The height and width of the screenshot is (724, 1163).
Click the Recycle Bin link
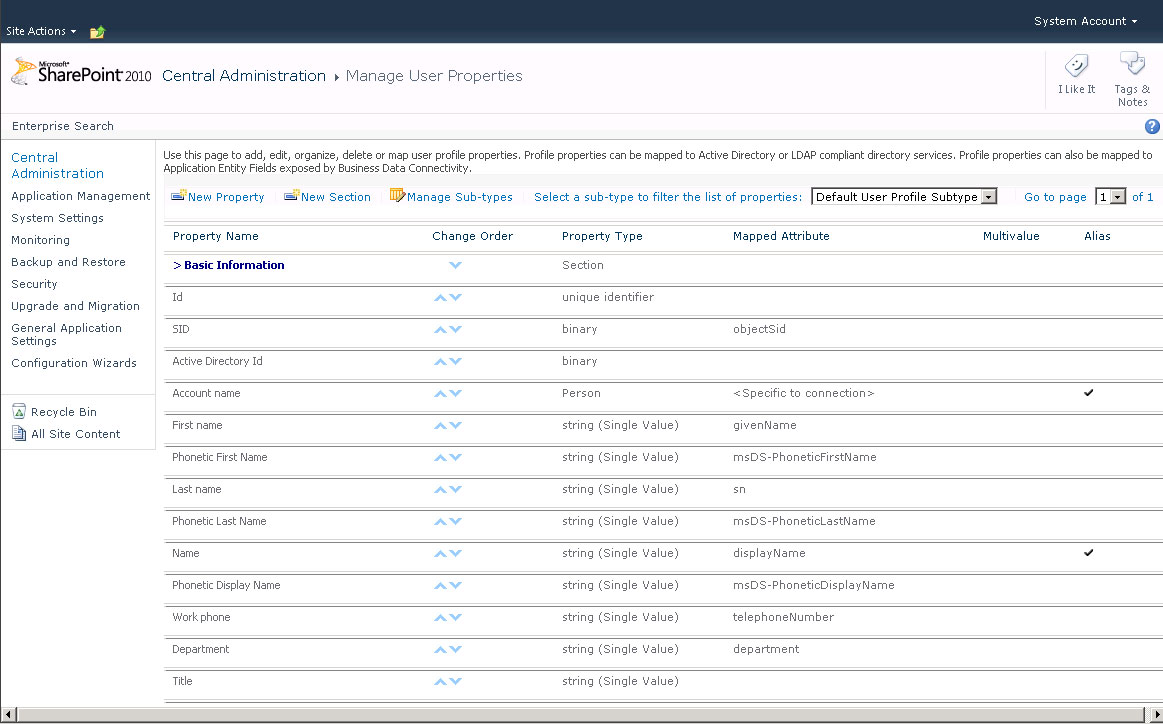tap(64, 412)
